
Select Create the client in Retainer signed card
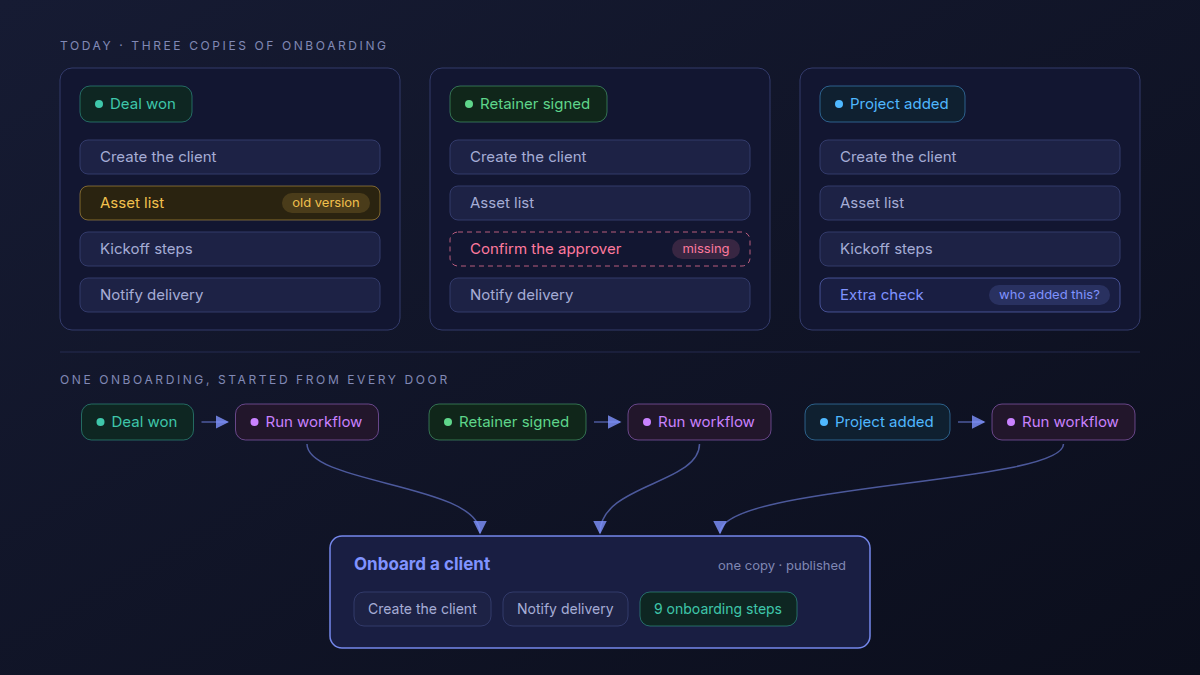600,157
